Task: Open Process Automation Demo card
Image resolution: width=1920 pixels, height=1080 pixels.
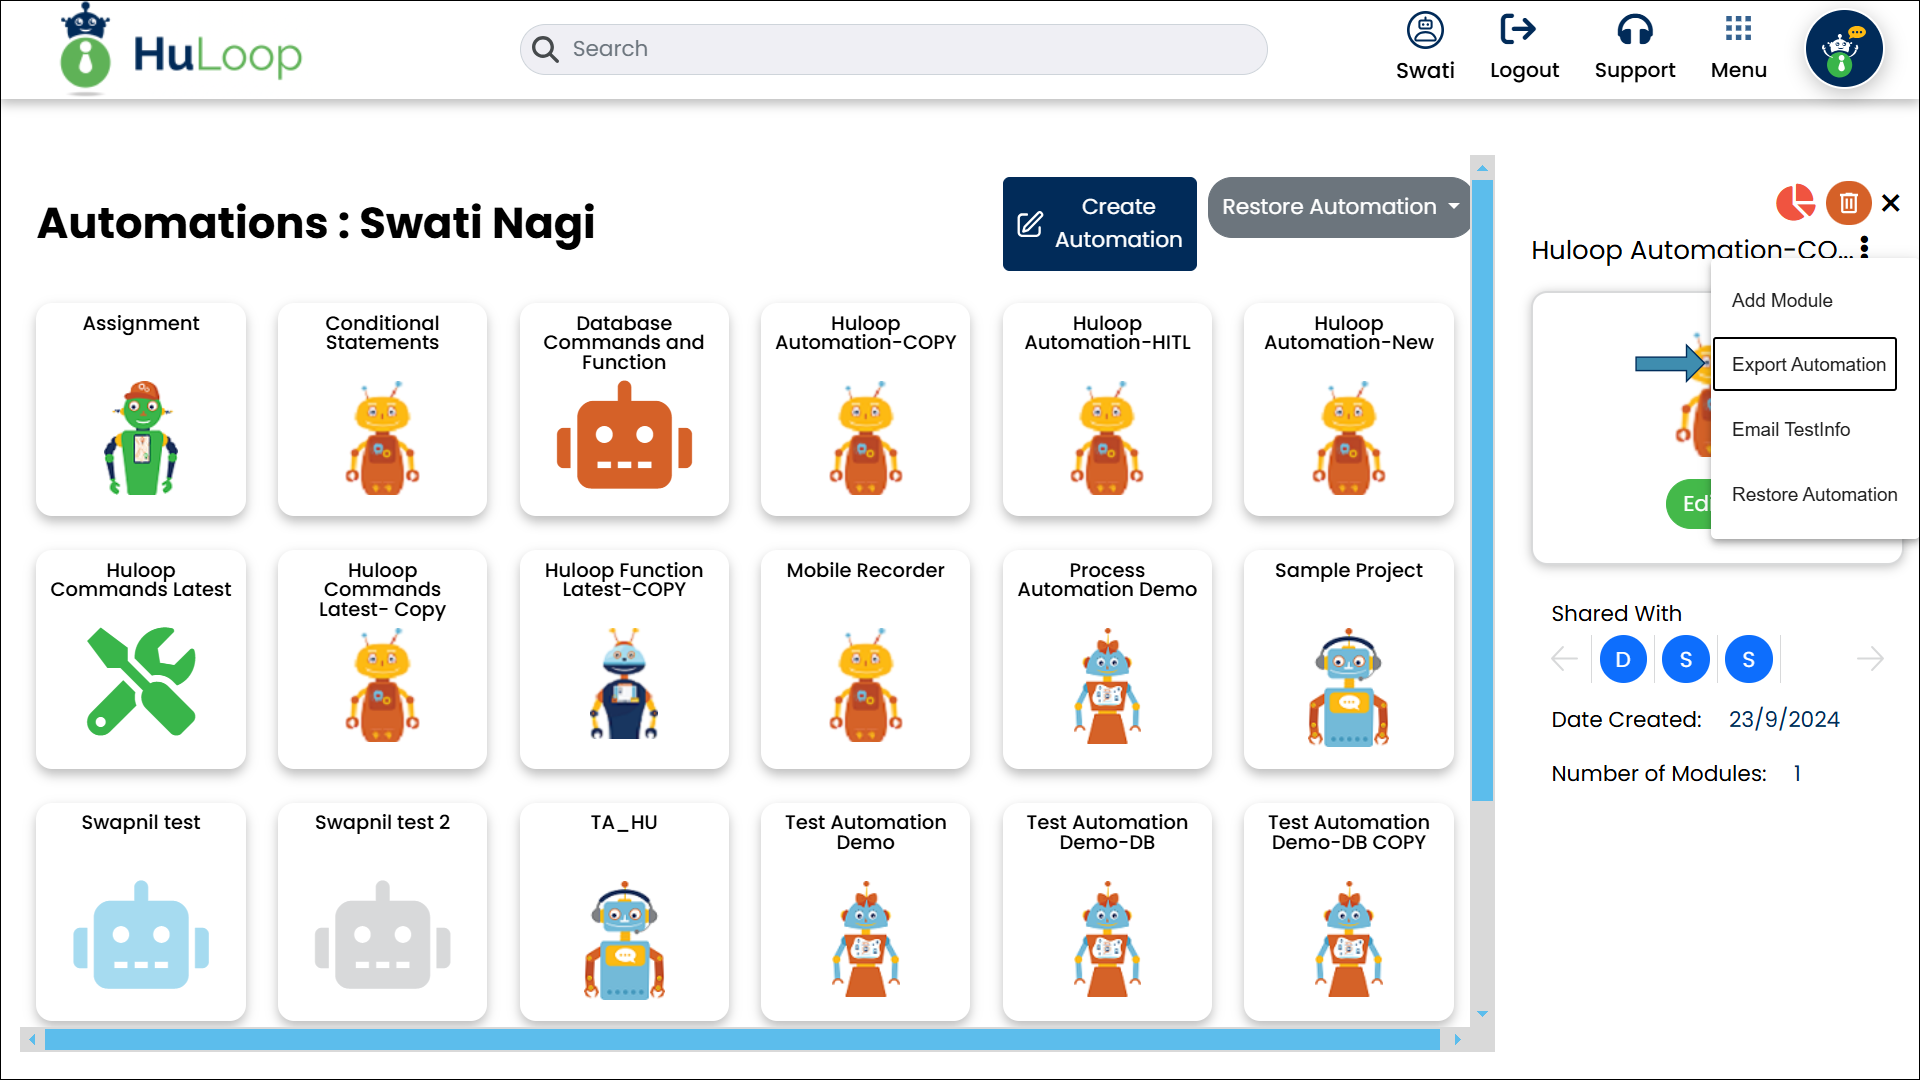Action: 1107,659
